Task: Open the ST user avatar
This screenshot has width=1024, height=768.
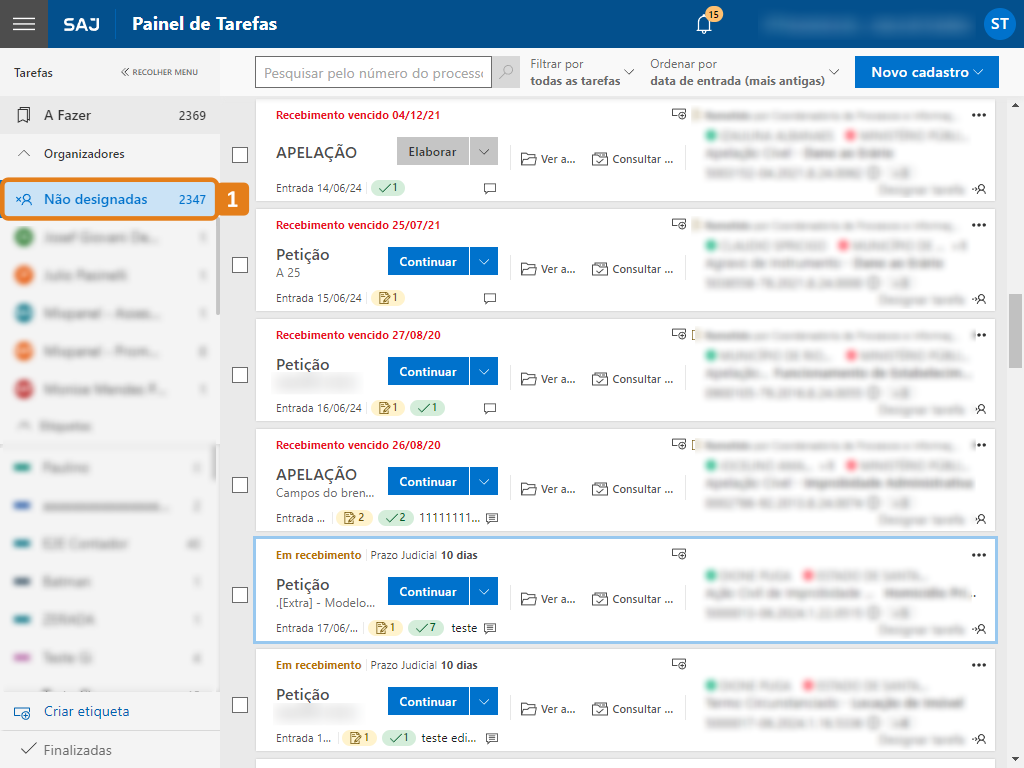Action: pos(998,24)
